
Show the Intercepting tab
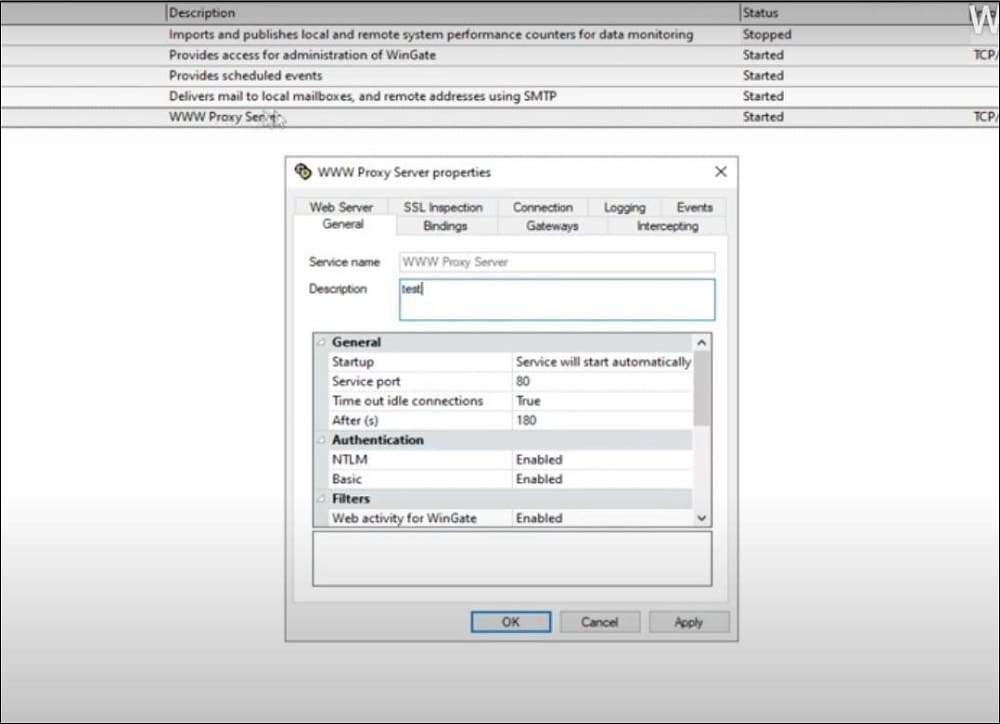(667, 226)
